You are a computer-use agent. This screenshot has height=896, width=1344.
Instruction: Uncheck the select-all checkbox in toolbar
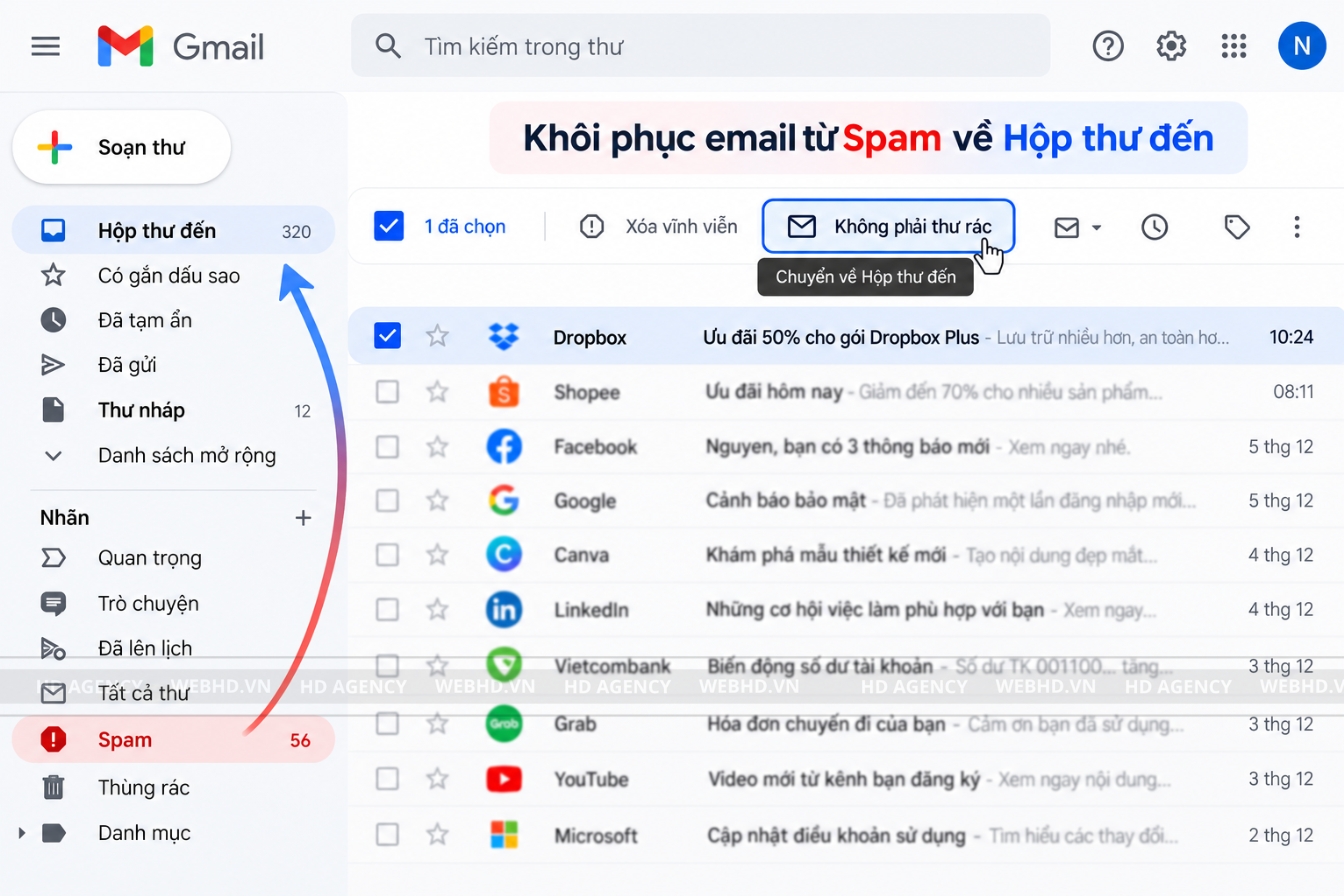pyautogui.click(x=389, y=226)
